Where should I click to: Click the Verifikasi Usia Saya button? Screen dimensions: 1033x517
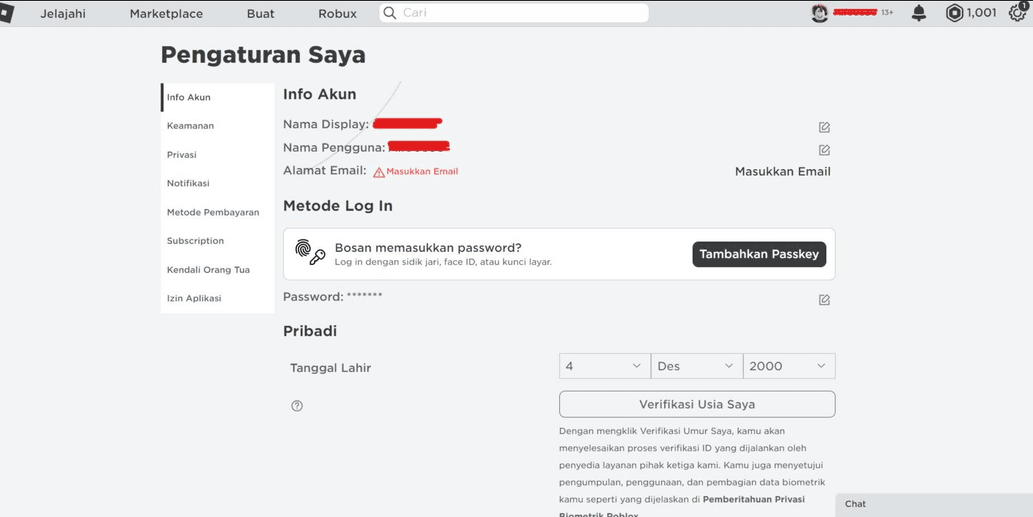coord(697,404)
